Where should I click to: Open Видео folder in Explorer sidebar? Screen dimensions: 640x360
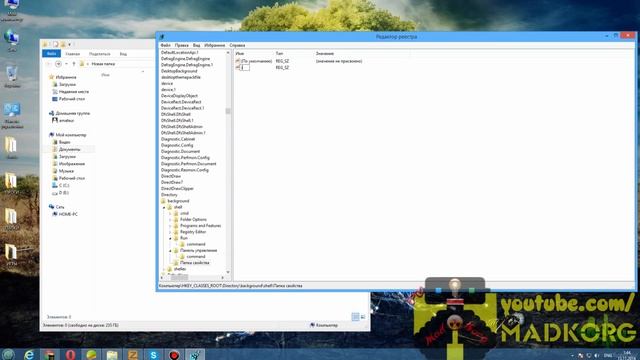64,142
